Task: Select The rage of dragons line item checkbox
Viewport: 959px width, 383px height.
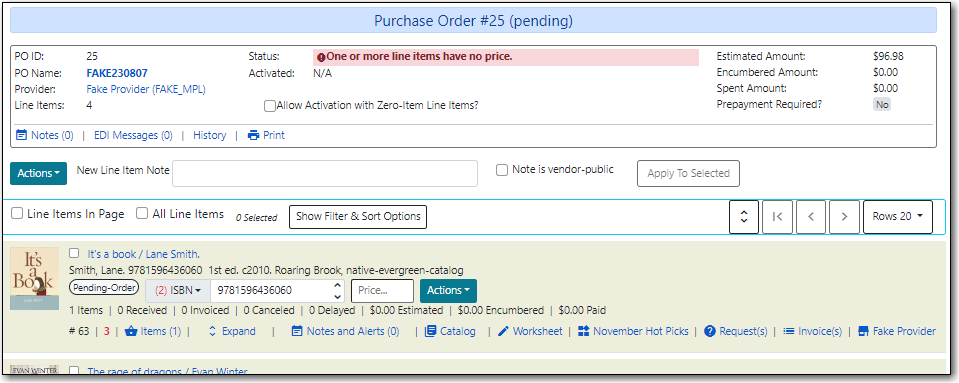Action: tap(74, 370)
